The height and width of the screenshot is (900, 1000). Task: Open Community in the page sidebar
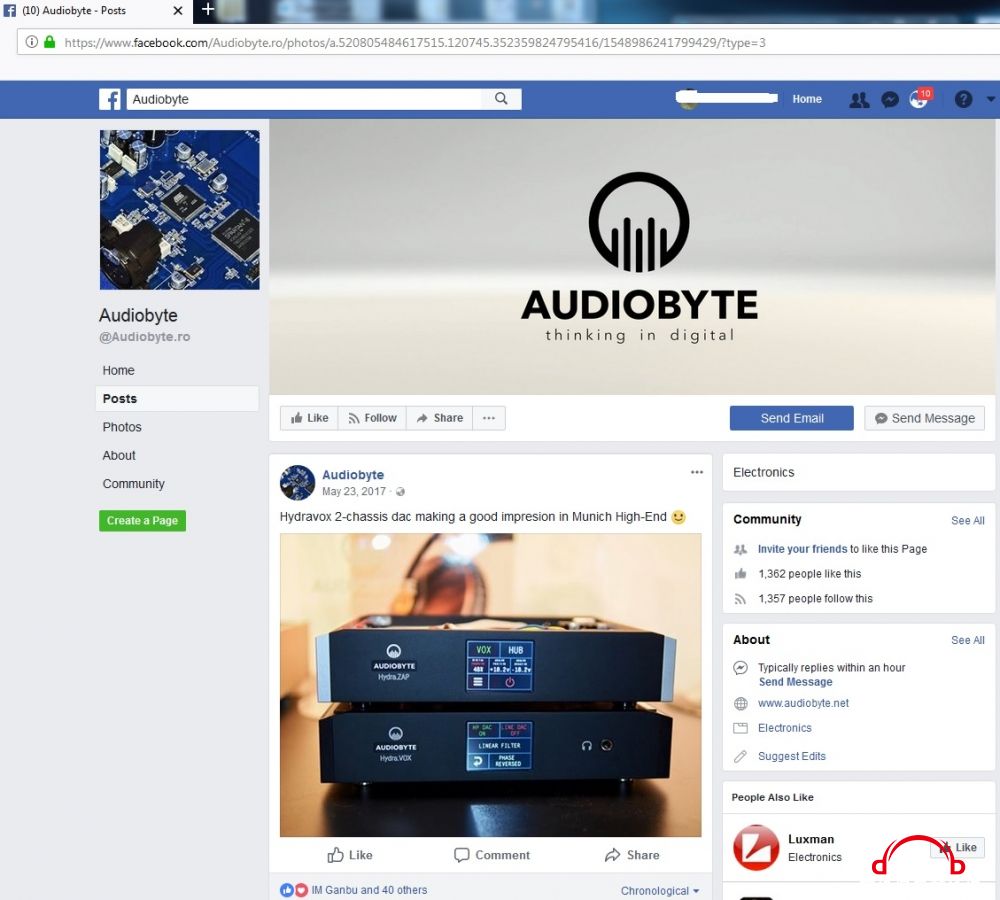133,484
